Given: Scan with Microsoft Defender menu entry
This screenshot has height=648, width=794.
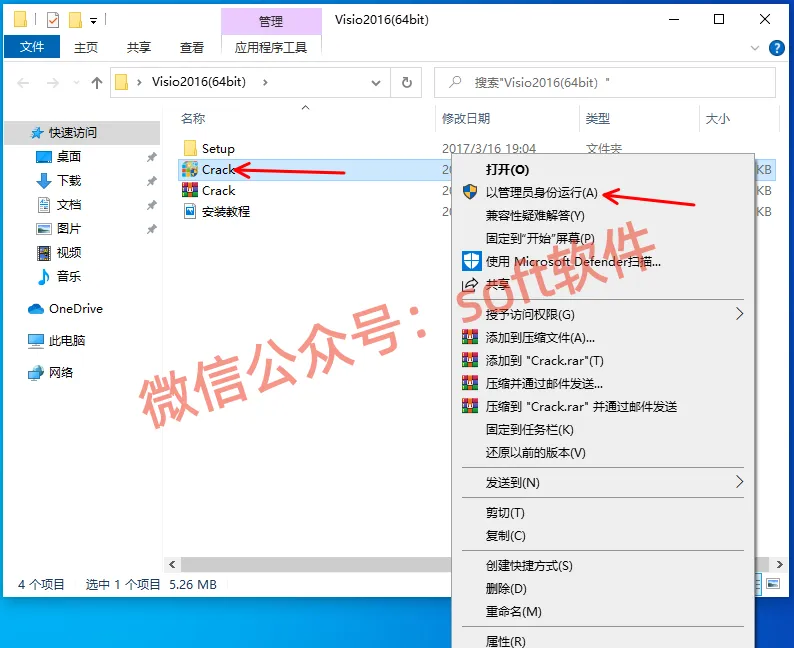Looking at the screenshot, I should pyautogui.click(x=573, y=262).
